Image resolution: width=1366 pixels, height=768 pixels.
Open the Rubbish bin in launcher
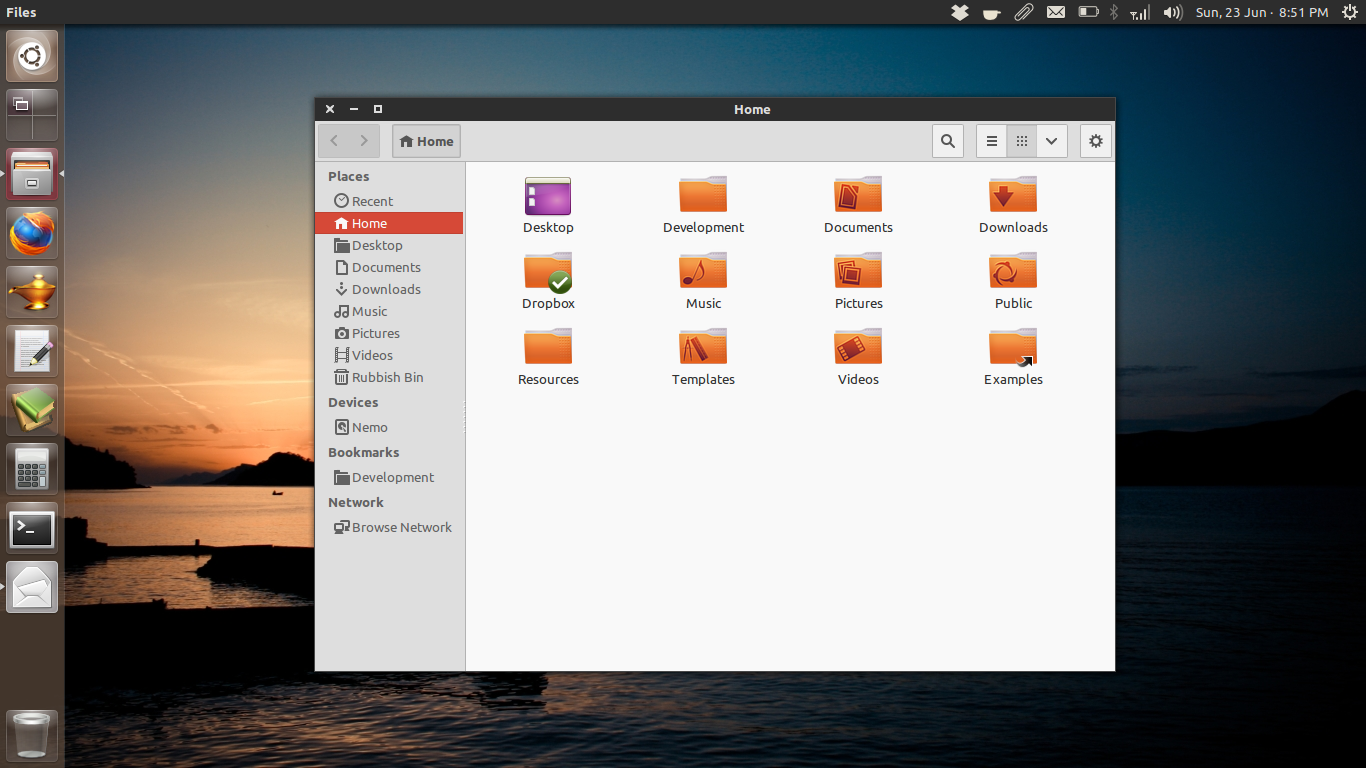(x=32, y=736)
